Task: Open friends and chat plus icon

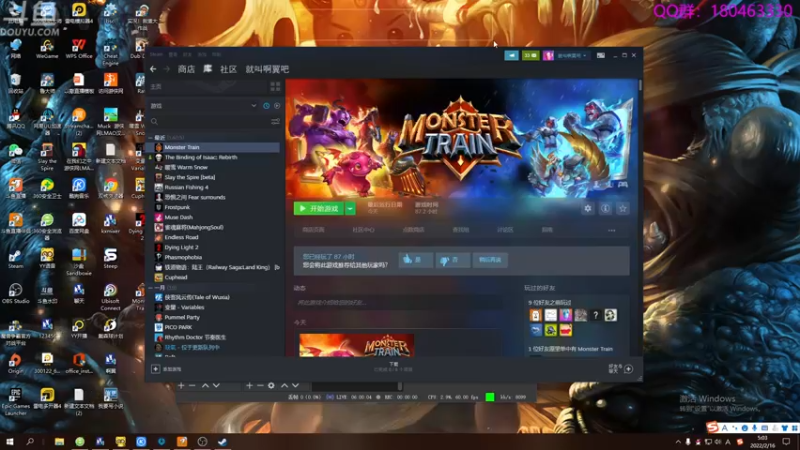Action: coord(629,369)
